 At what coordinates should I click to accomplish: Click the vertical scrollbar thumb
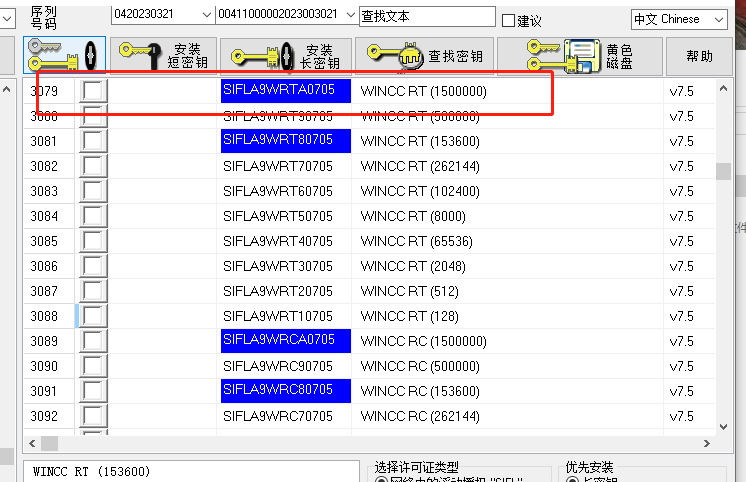click(x=723, y=171)
